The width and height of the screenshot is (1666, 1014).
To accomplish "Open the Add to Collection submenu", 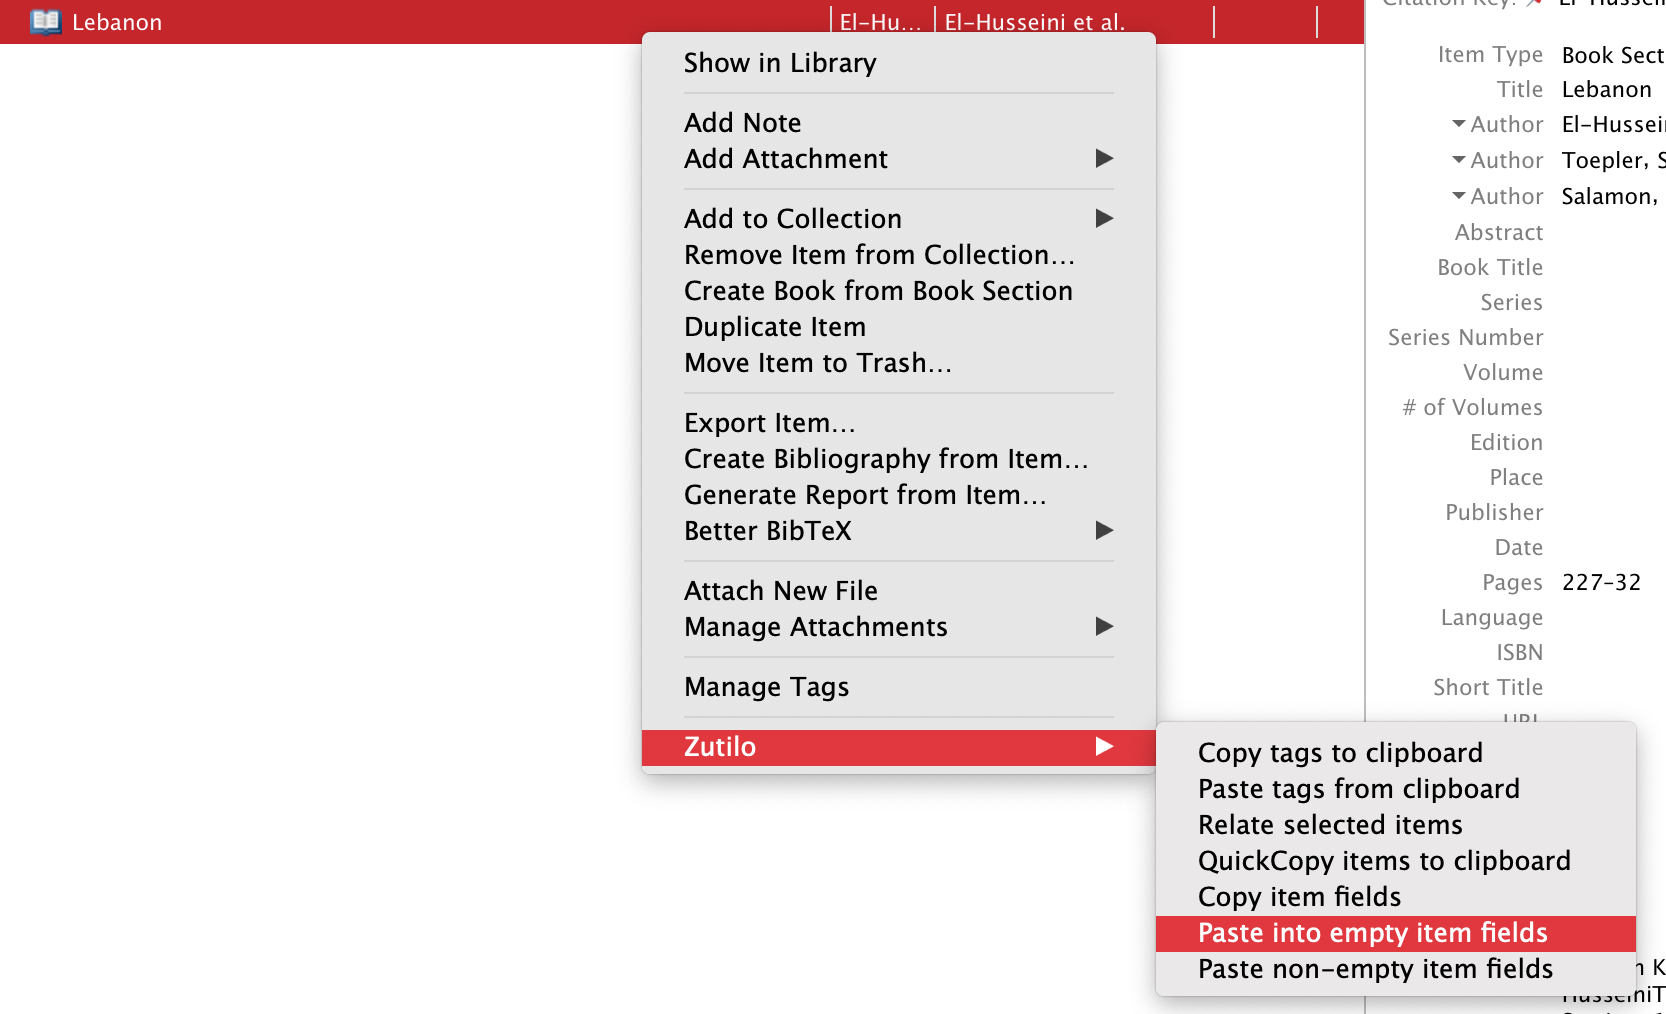I will (1104, 218).
